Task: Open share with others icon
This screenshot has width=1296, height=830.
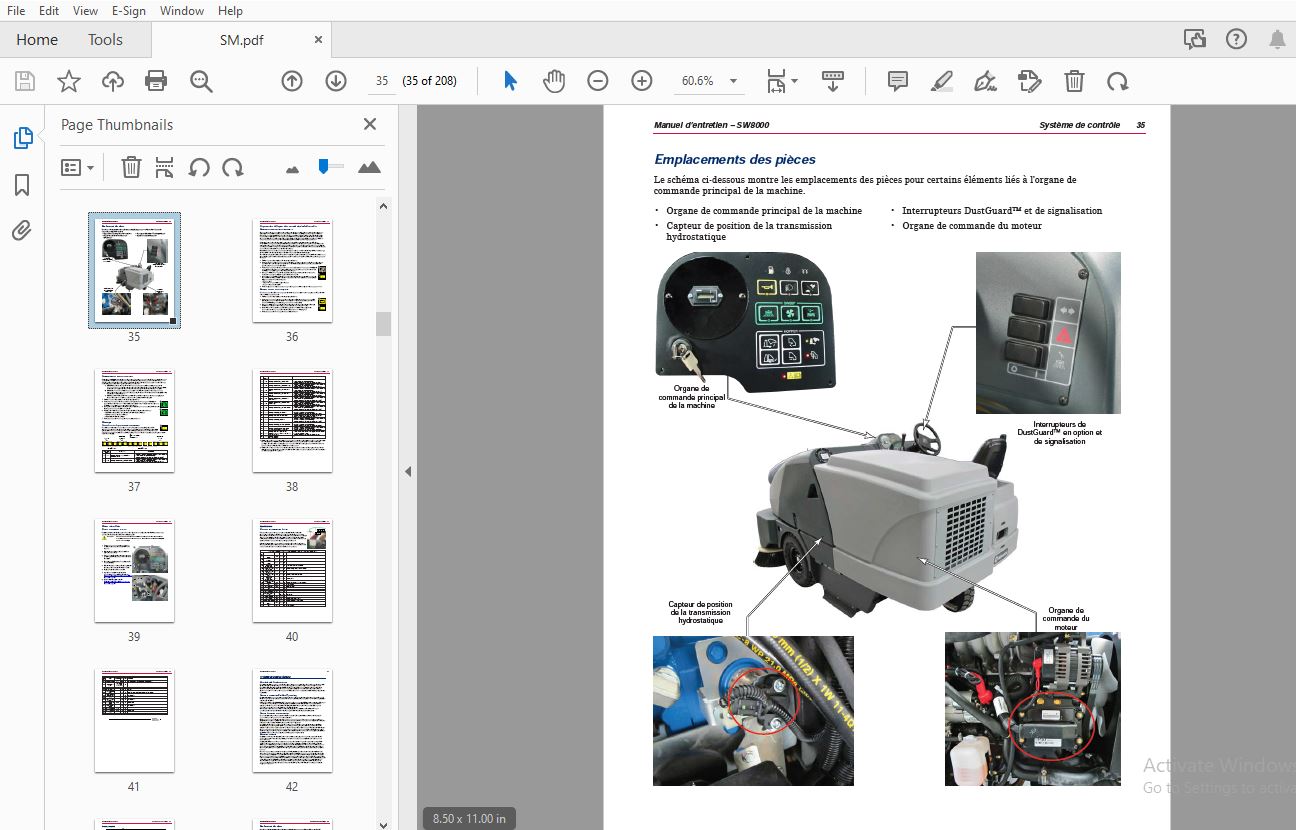Action: point(1194,40)
